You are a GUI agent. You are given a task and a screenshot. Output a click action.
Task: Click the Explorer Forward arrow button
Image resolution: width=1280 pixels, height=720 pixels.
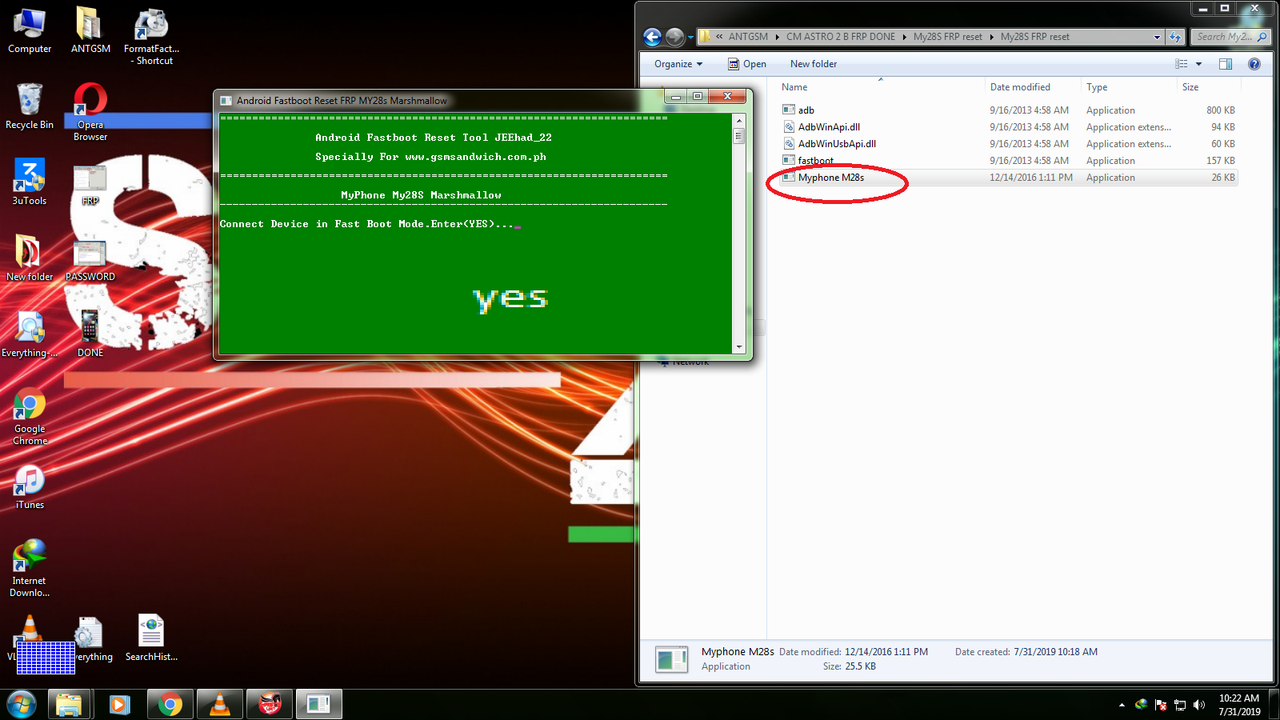[x=676, y=37]
